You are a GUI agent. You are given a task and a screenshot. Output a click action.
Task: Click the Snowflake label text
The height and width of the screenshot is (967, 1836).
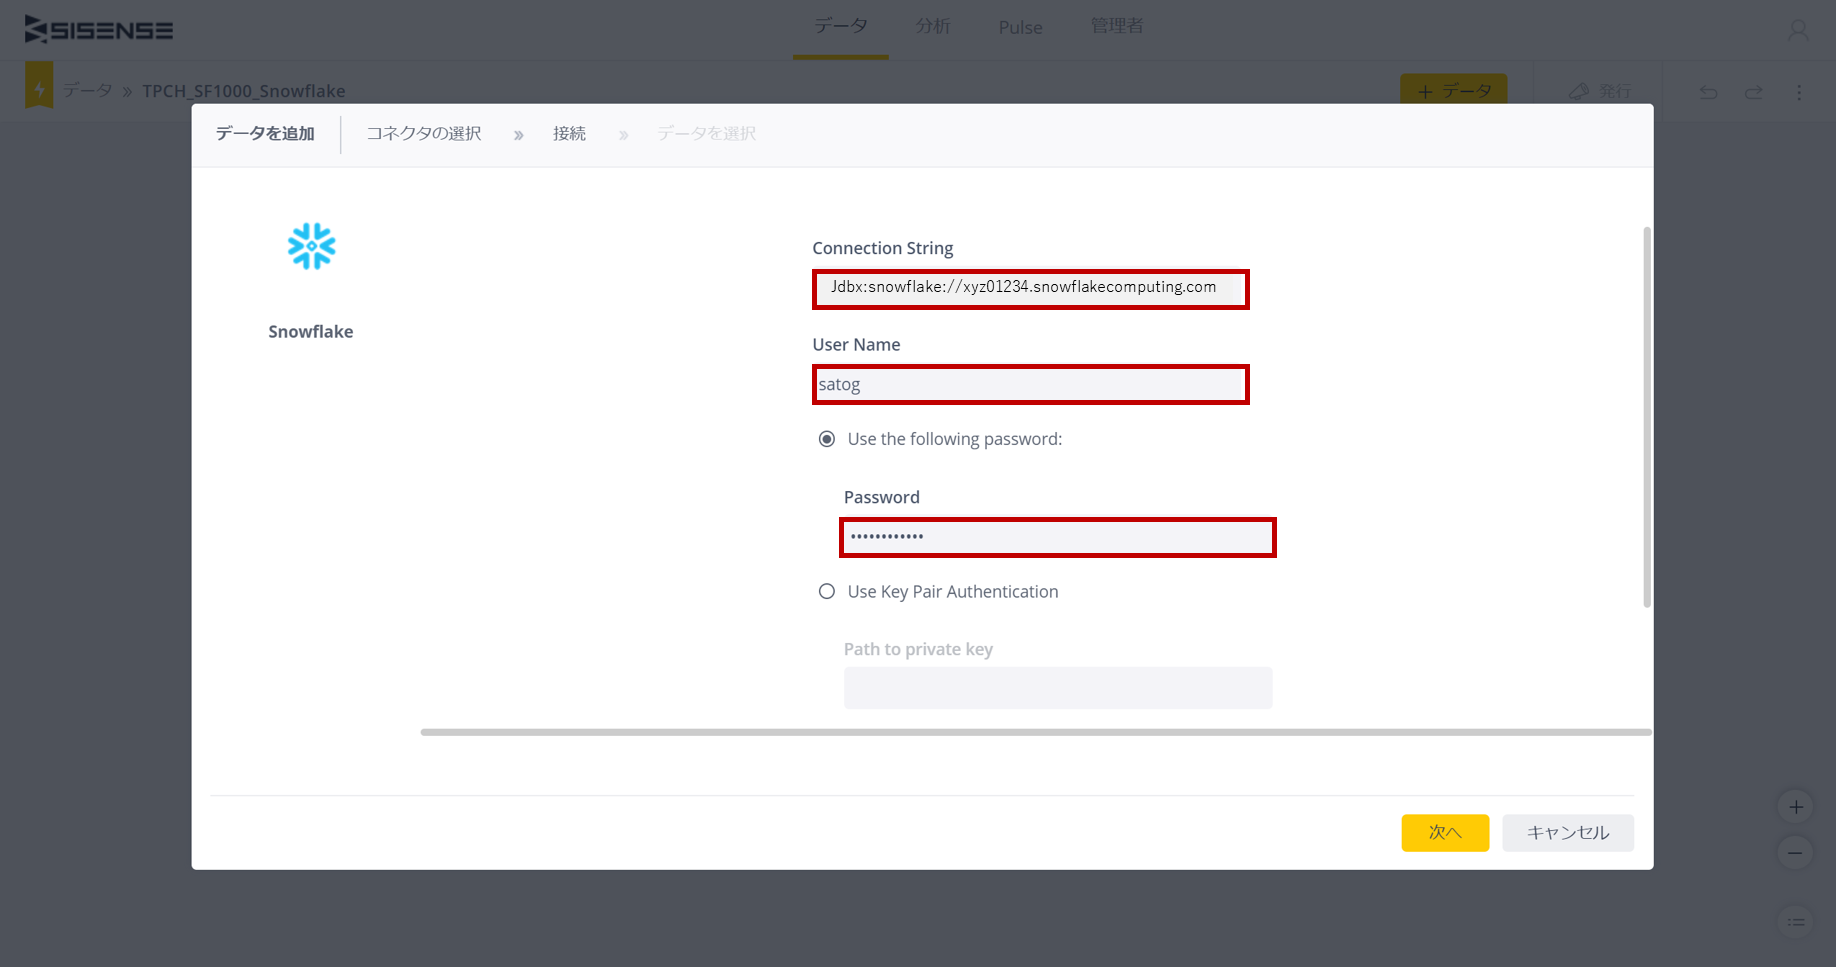(x=311, y=332)
